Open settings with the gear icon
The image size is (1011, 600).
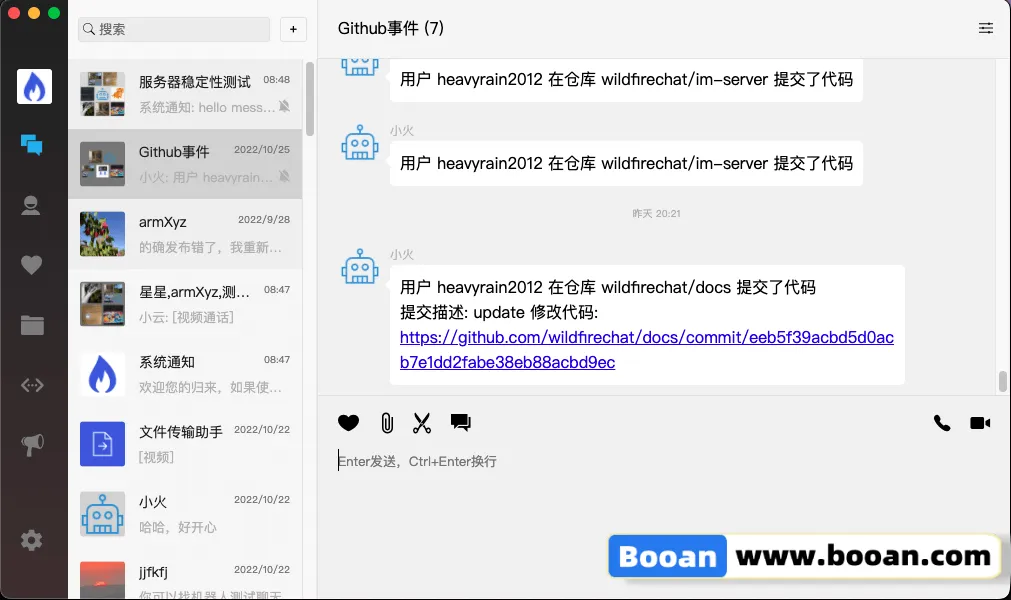[x=31, y=540]
